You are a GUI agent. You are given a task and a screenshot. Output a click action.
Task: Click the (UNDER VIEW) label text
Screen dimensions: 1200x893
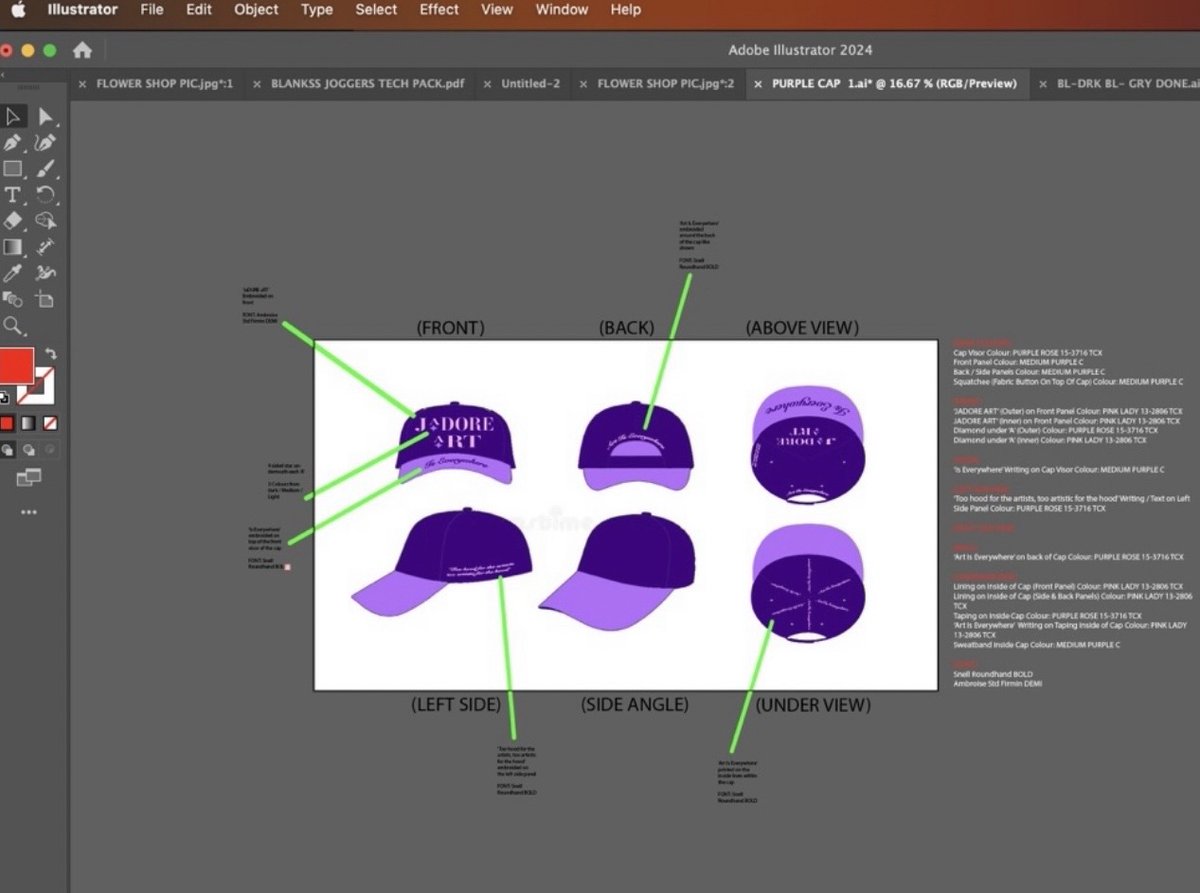coord(813,705)
